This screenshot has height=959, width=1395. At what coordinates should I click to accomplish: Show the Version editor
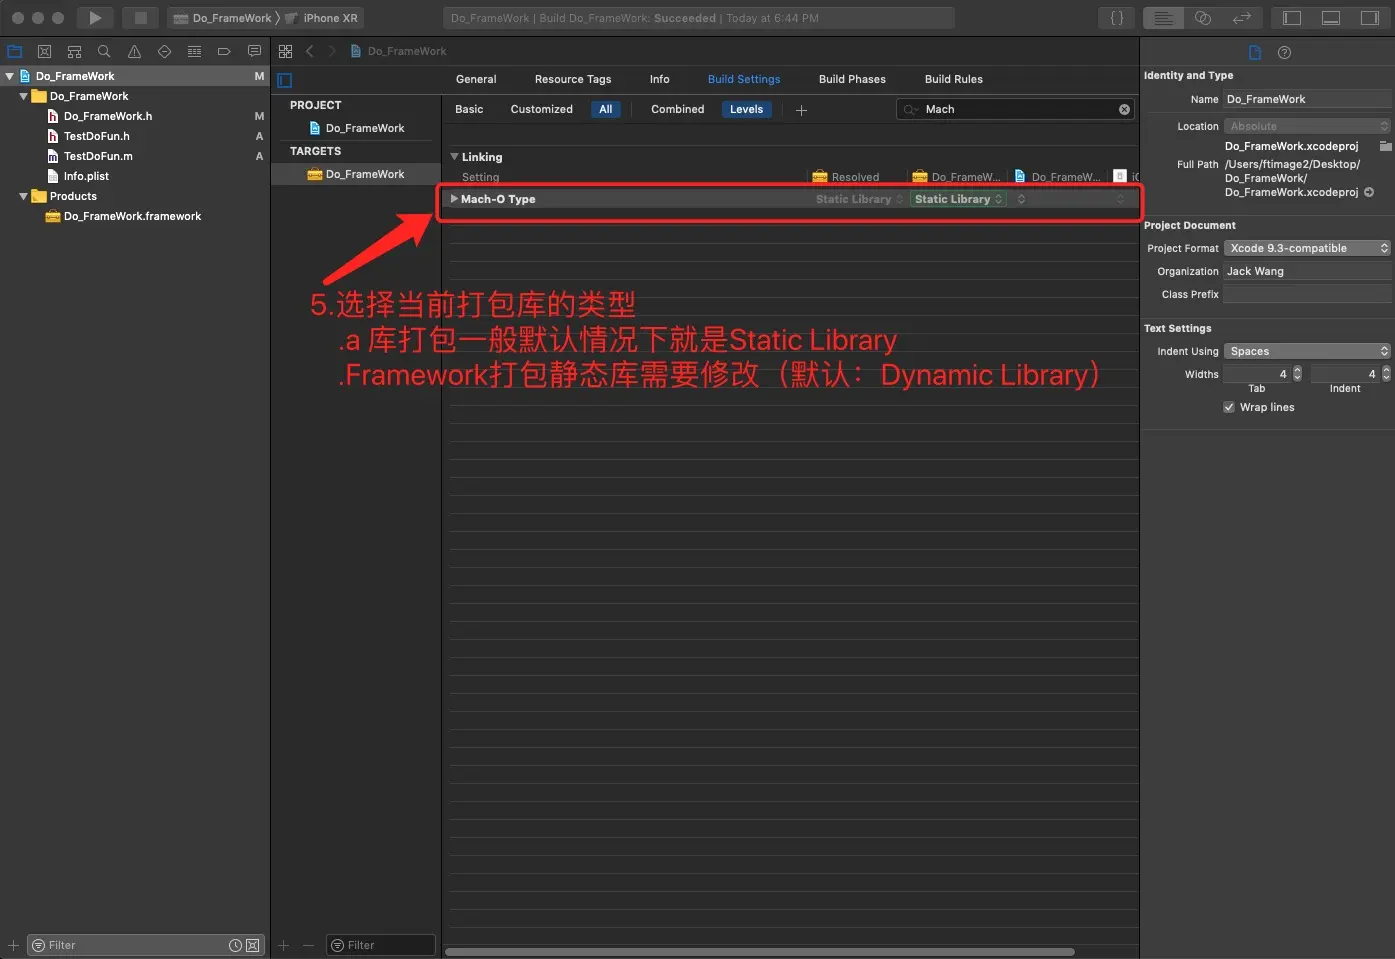click(x=1242, y=18)
